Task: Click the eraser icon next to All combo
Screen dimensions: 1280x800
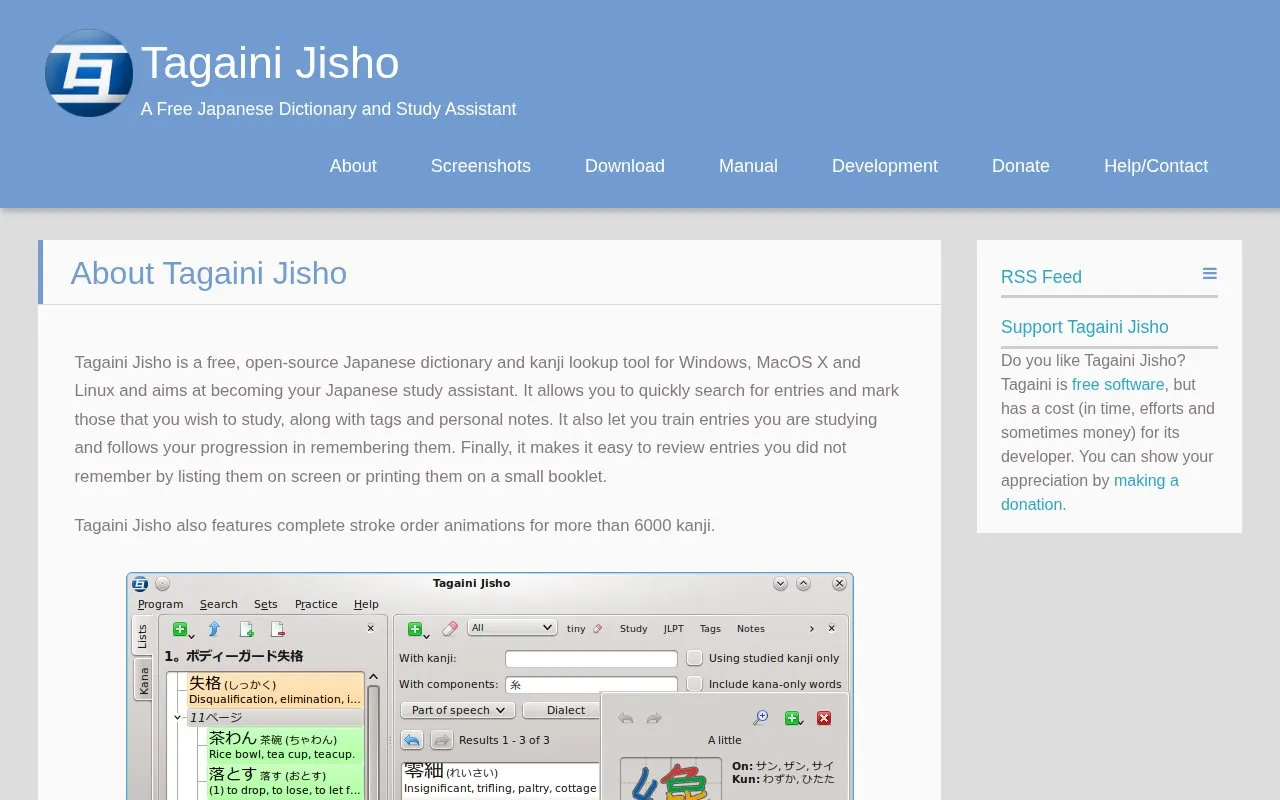Action: click(x=450, y=628)
